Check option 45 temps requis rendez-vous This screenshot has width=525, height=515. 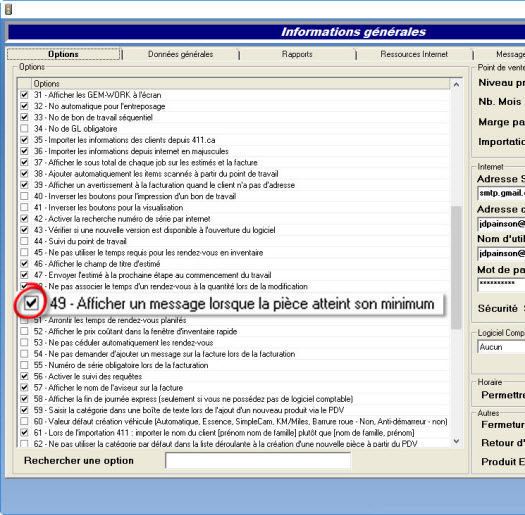click(x=24, y=252)
